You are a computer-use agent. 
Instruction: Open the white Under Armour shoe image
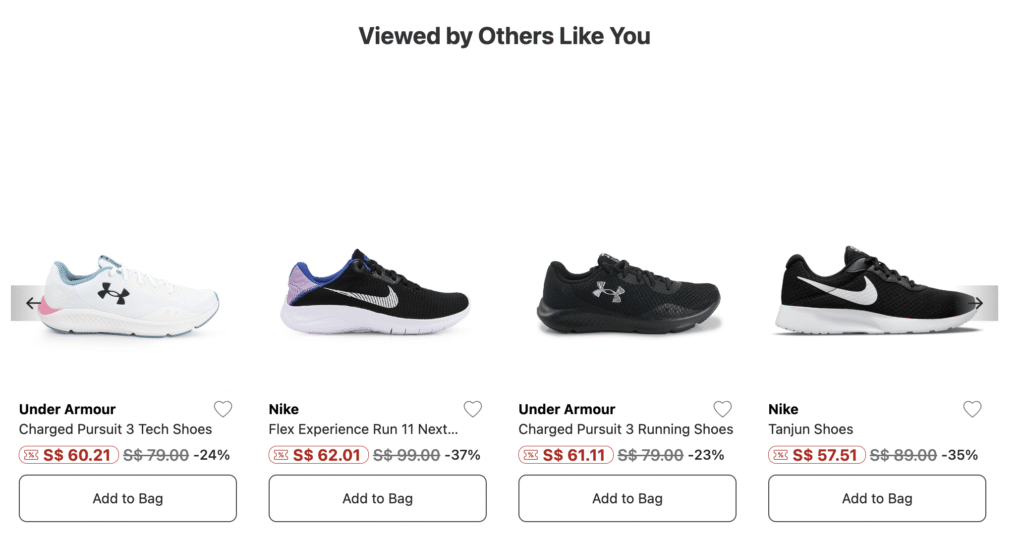[130, 297]
